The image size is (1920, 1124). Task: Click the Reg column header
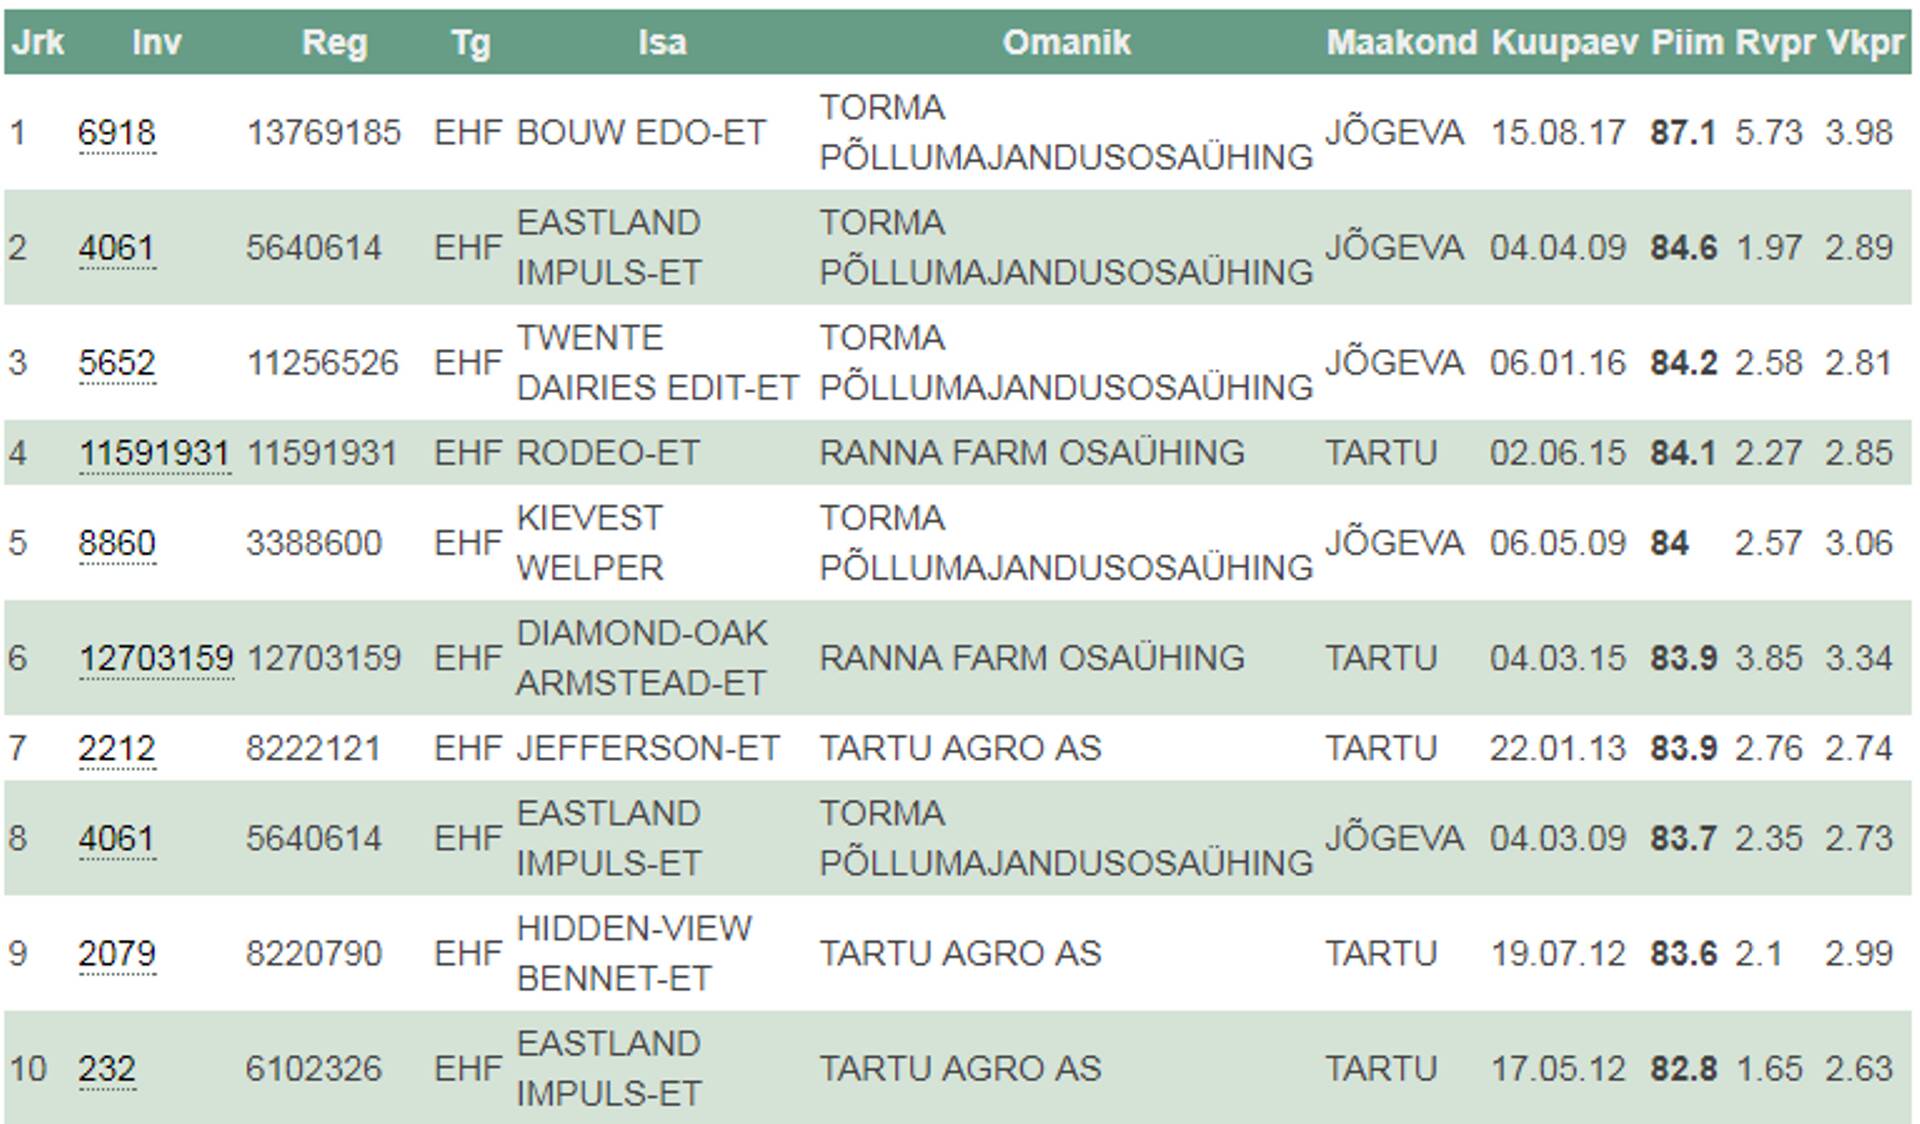334,43
